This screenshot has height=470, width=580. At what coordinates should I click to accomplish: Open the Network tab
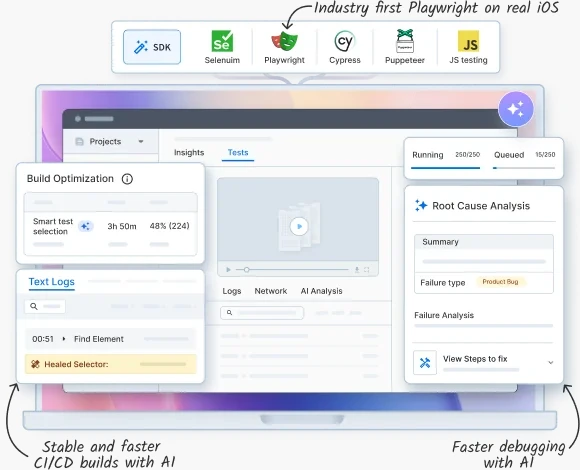click(x=271, y=291)
